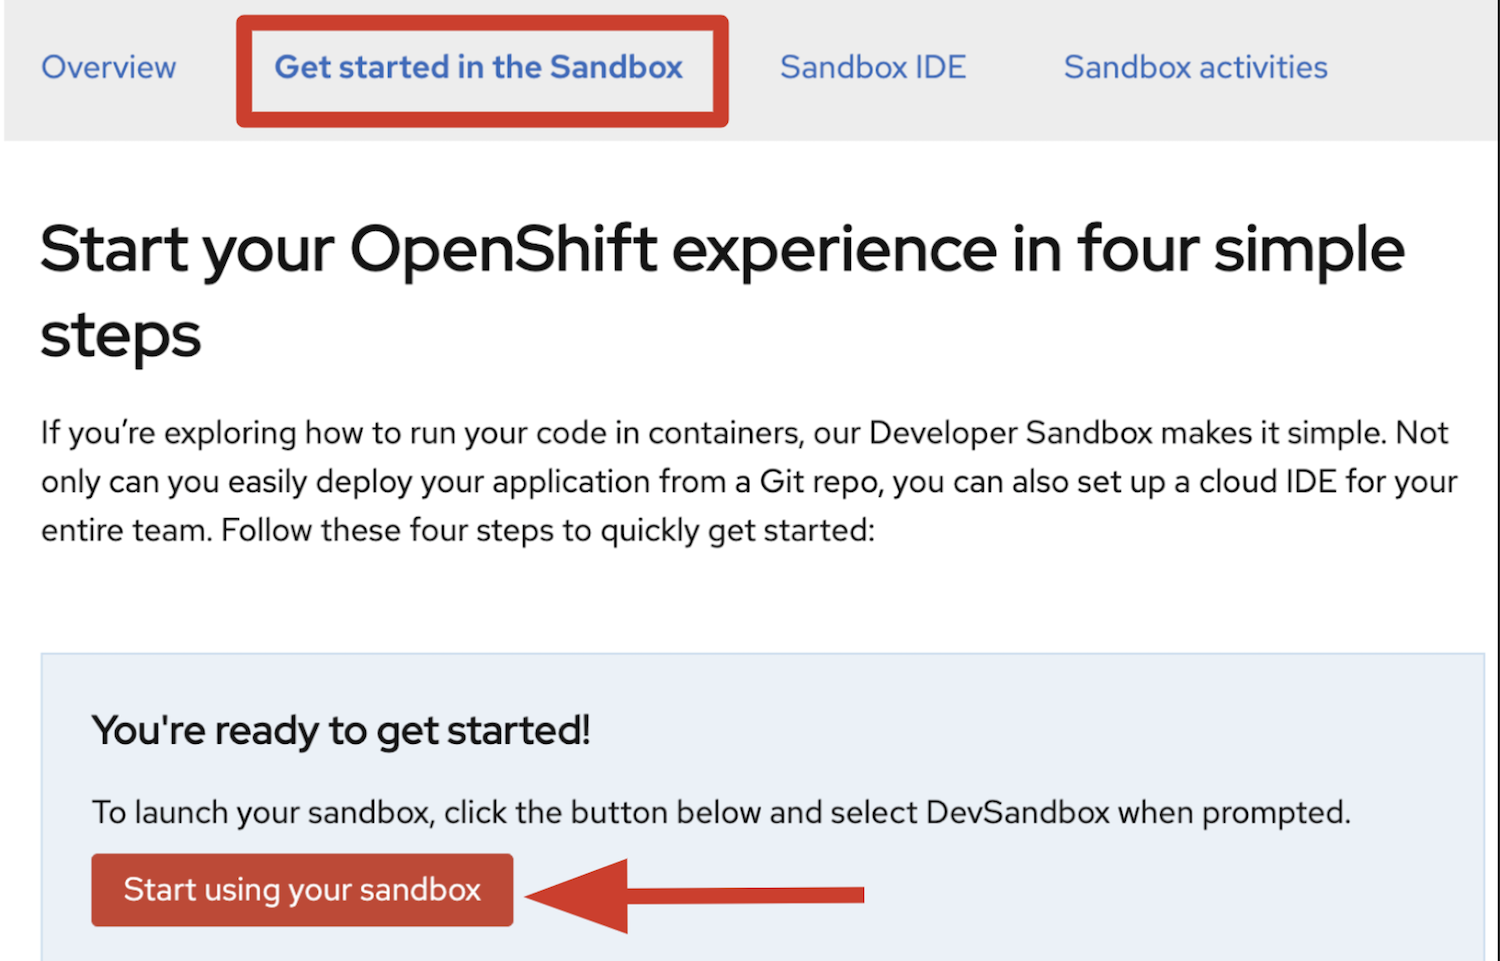Click the red highlight border around the active tab
The image size is (1500, 961).
(x=482, y=120)
